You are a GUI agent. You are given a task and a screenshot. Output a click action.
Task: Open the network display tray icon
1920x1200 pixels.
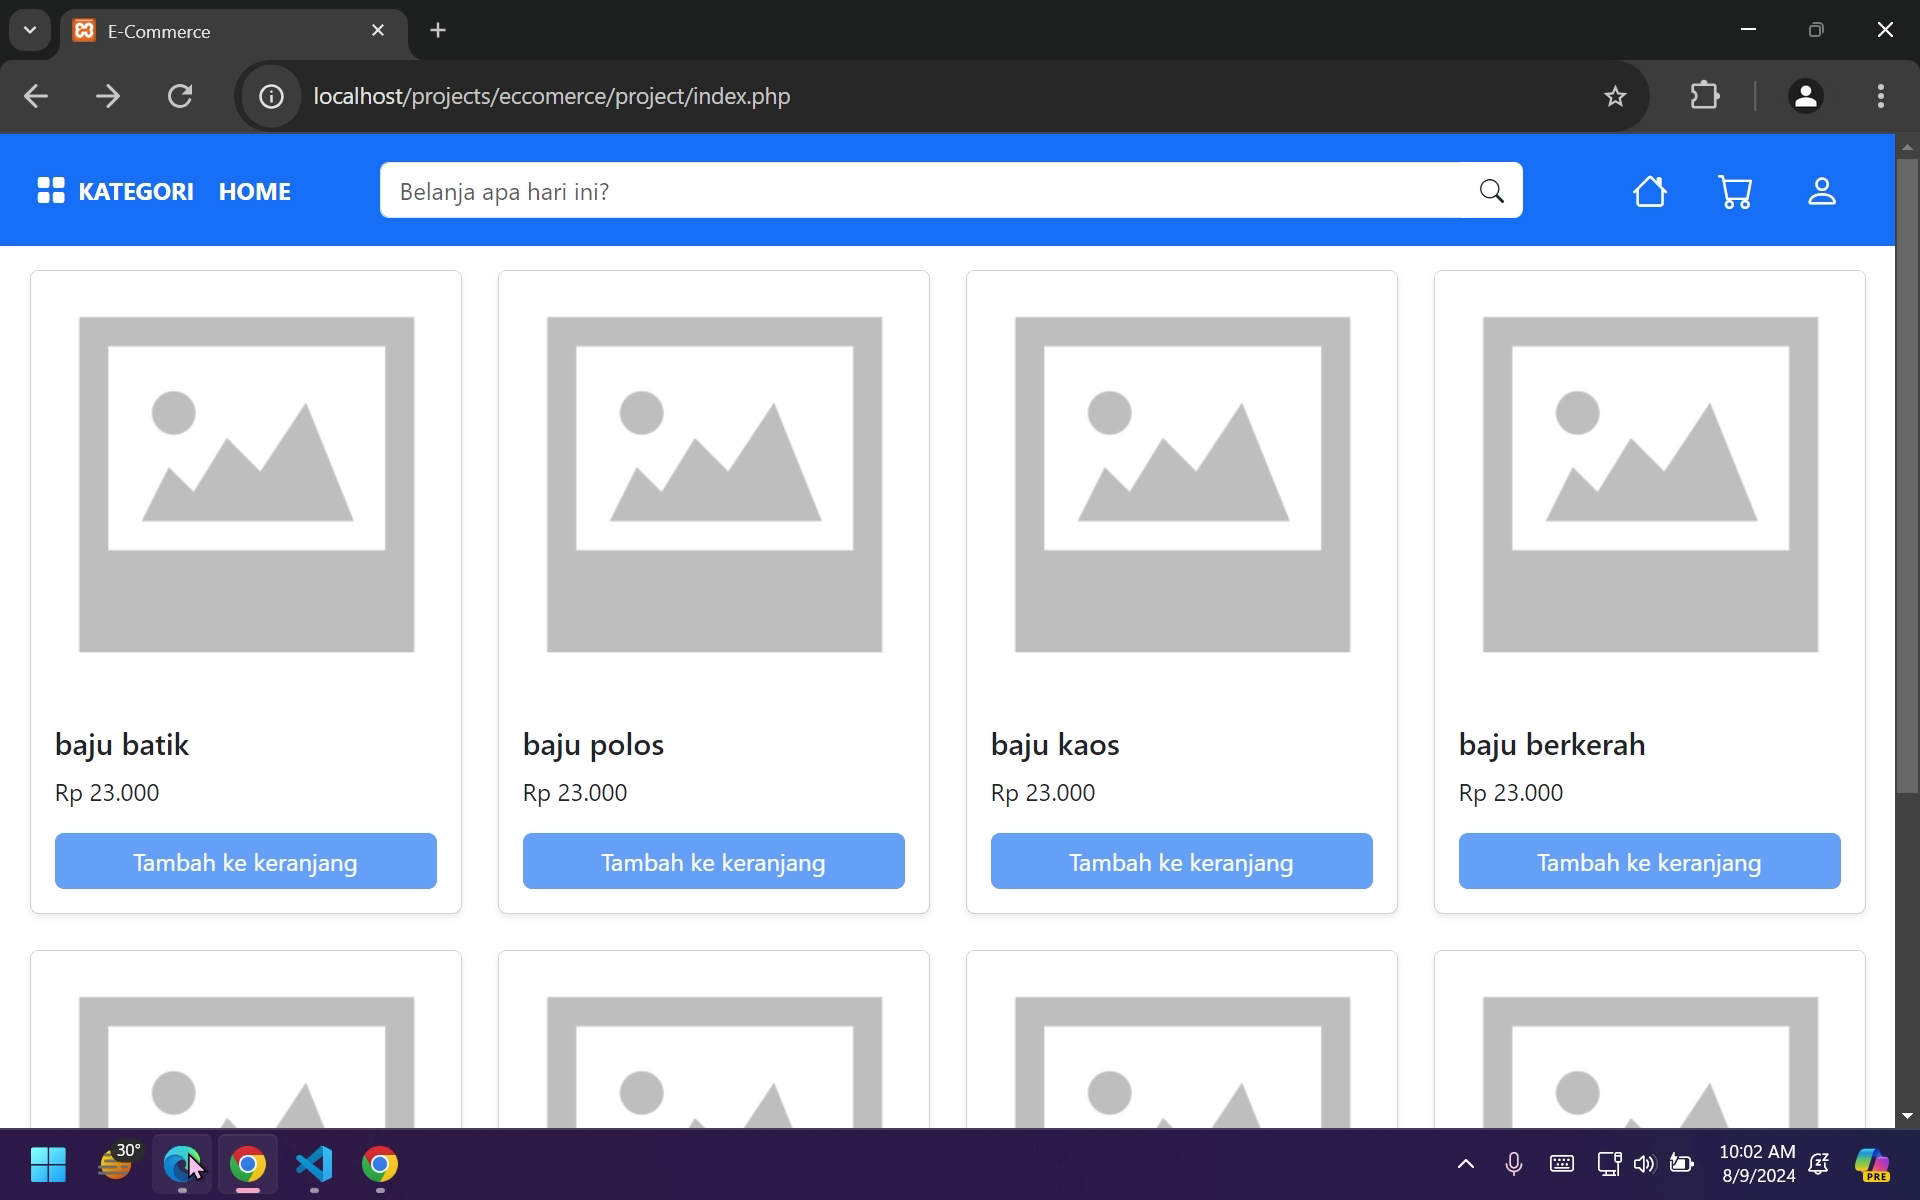point(1609,1163)
